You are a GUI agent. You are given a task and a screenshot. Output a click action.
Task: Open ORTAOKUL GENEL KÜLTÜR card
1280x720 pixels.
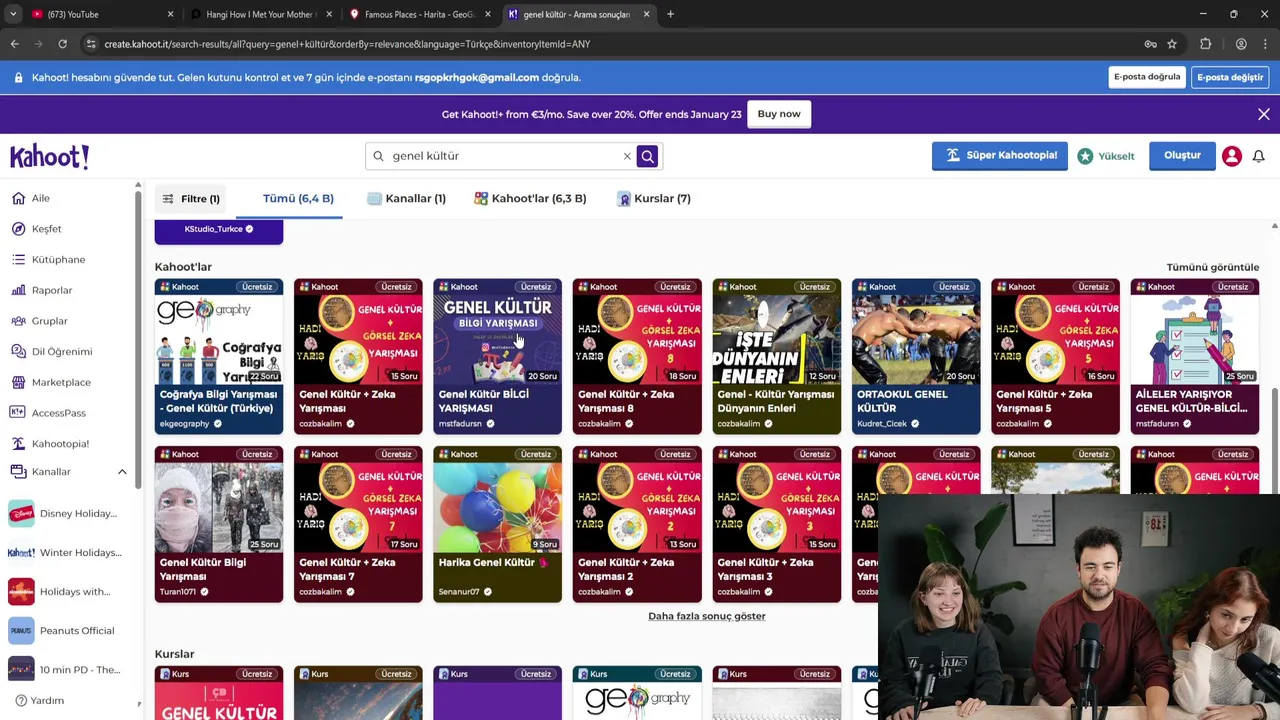tap(916, 357)
